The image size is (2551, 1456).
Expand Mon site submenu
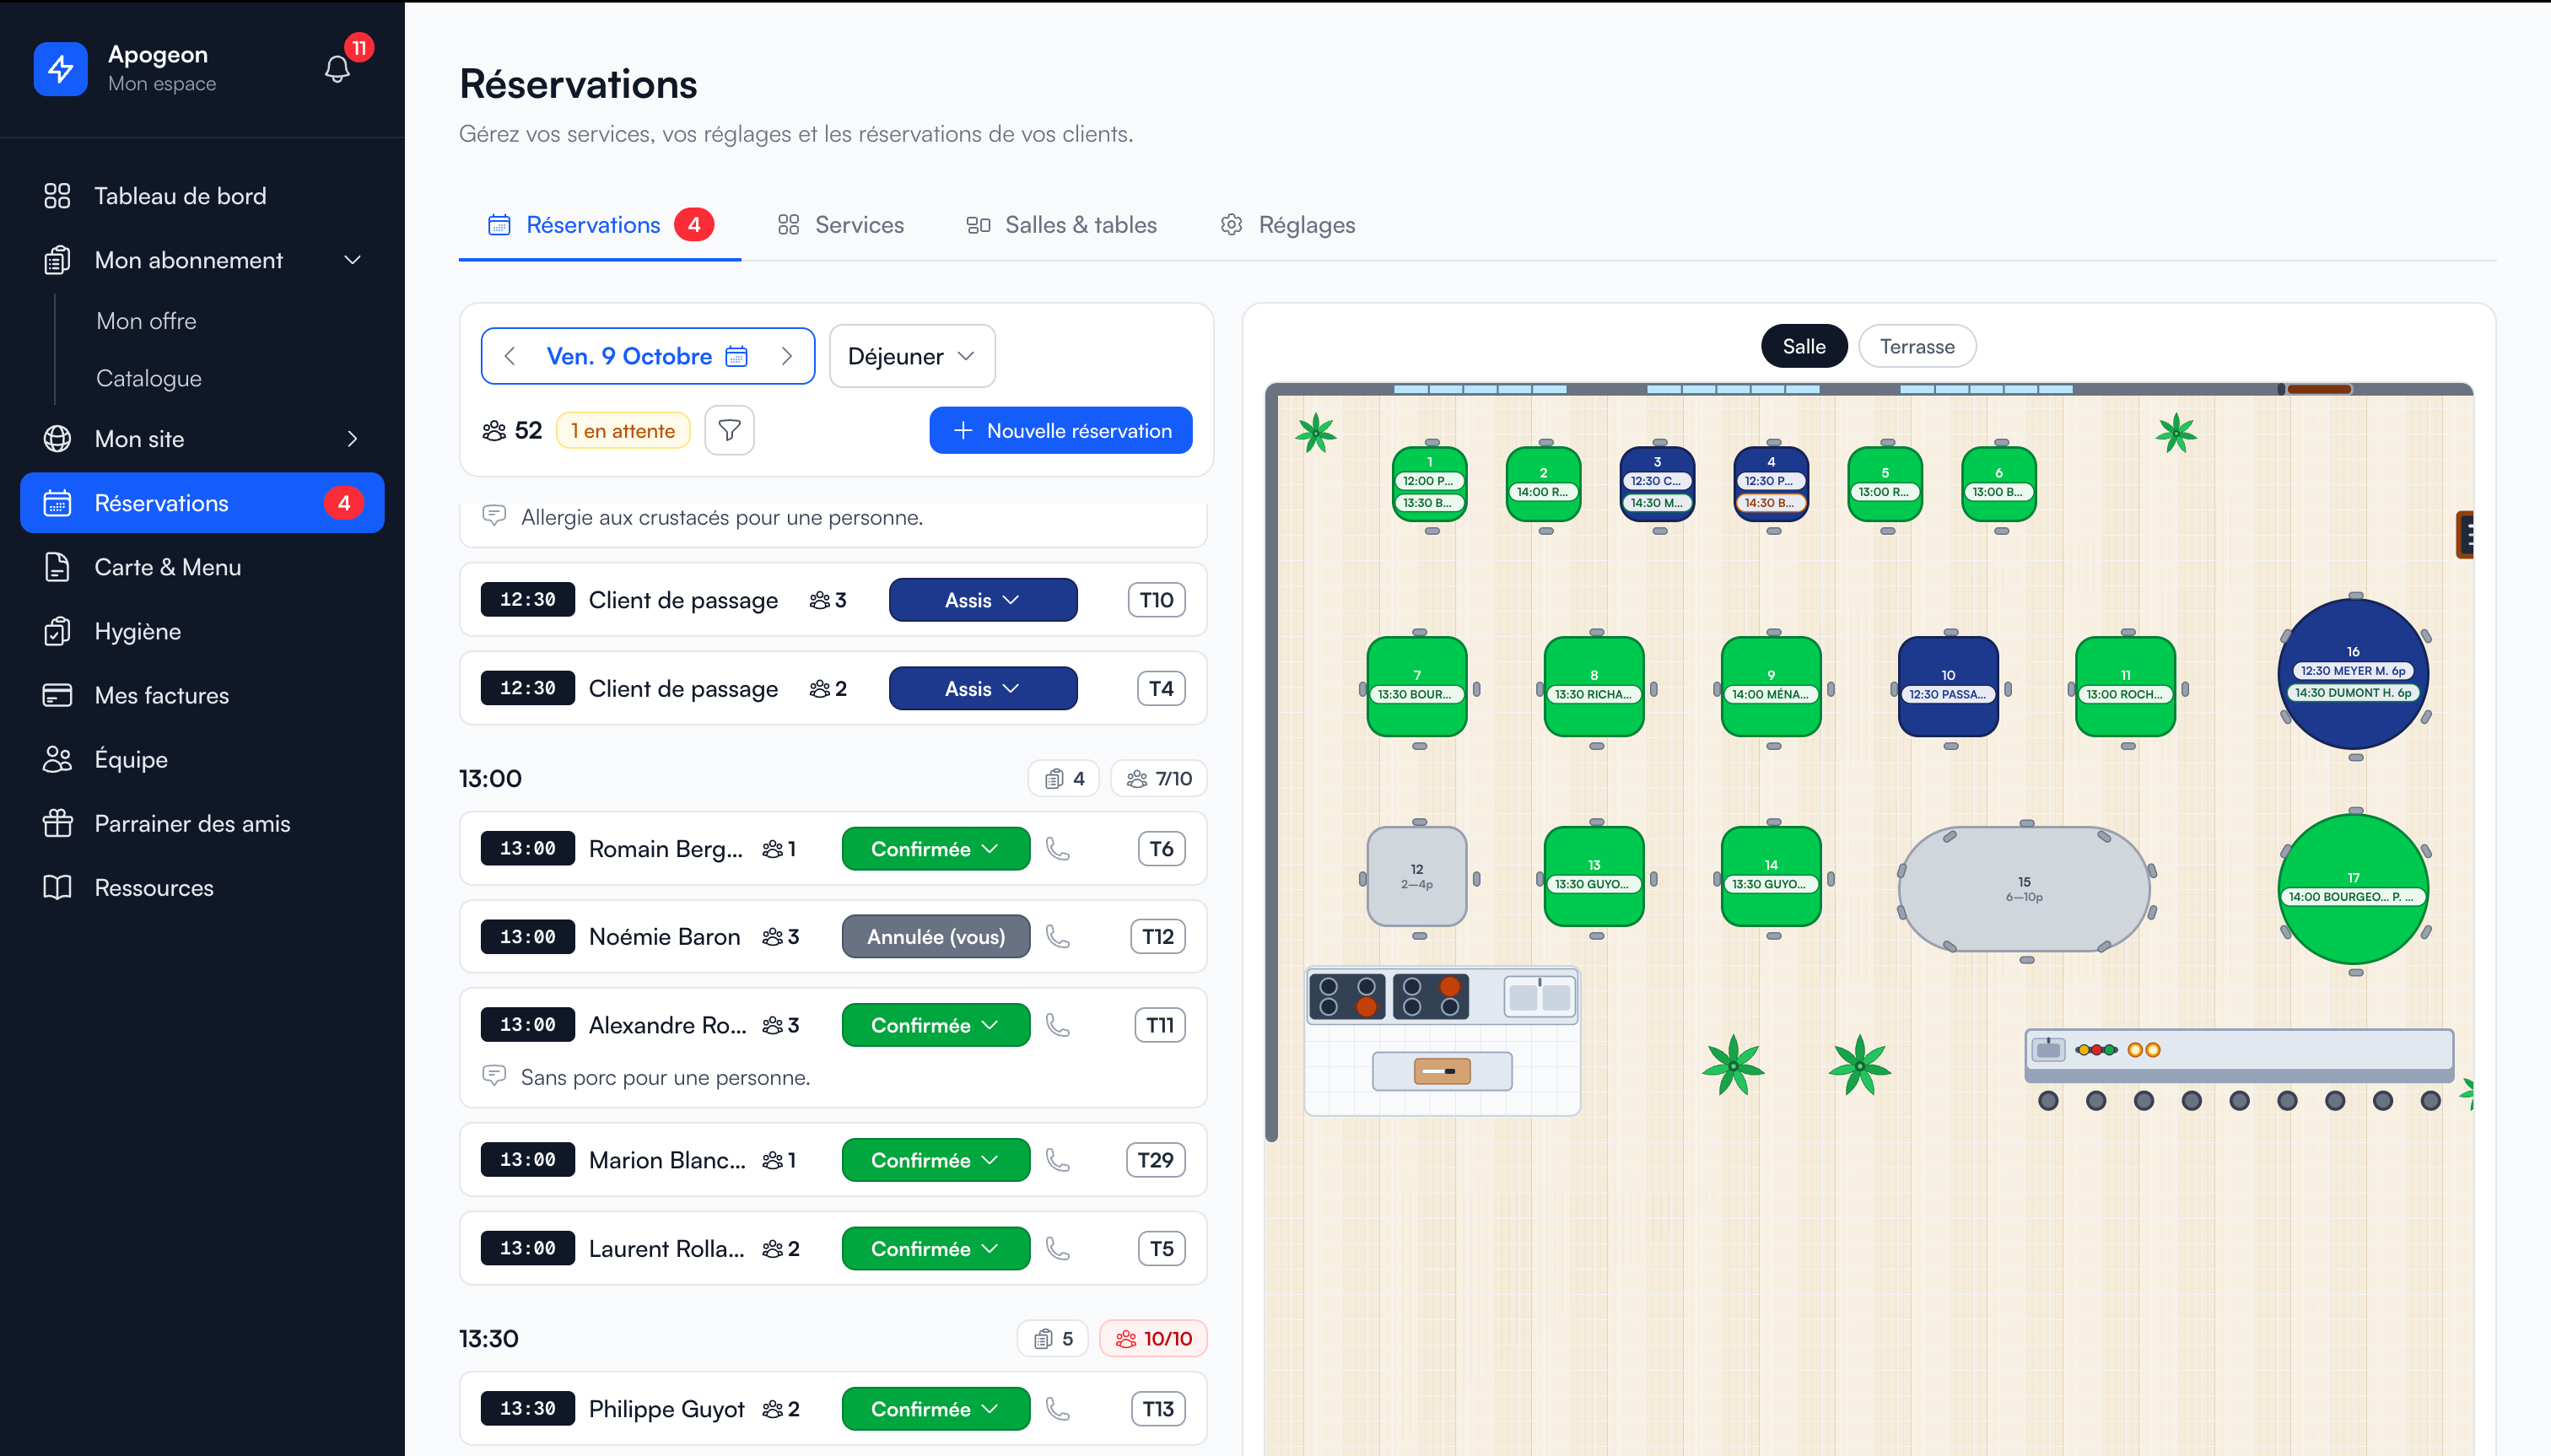201,439
